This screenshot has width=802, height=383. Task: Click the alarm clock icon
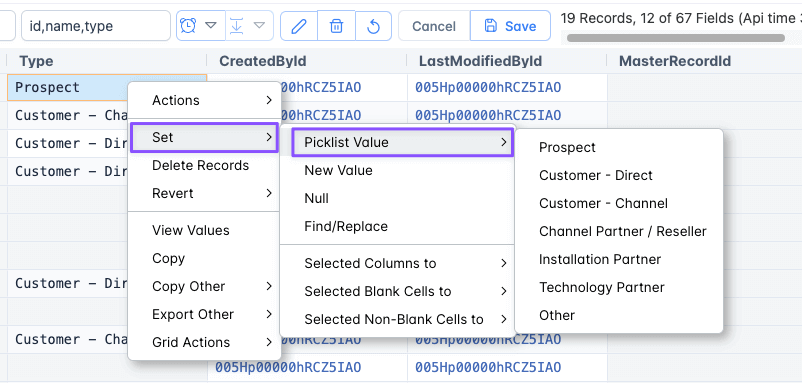[188, 26]
